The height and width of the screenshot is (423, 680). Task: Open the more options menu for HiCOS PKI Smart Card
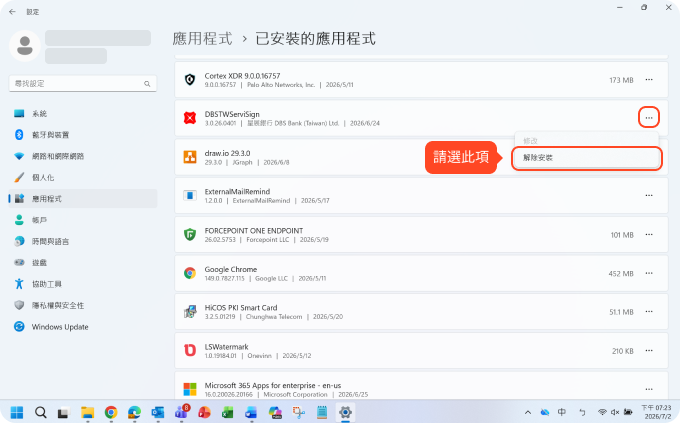[649, 312]
